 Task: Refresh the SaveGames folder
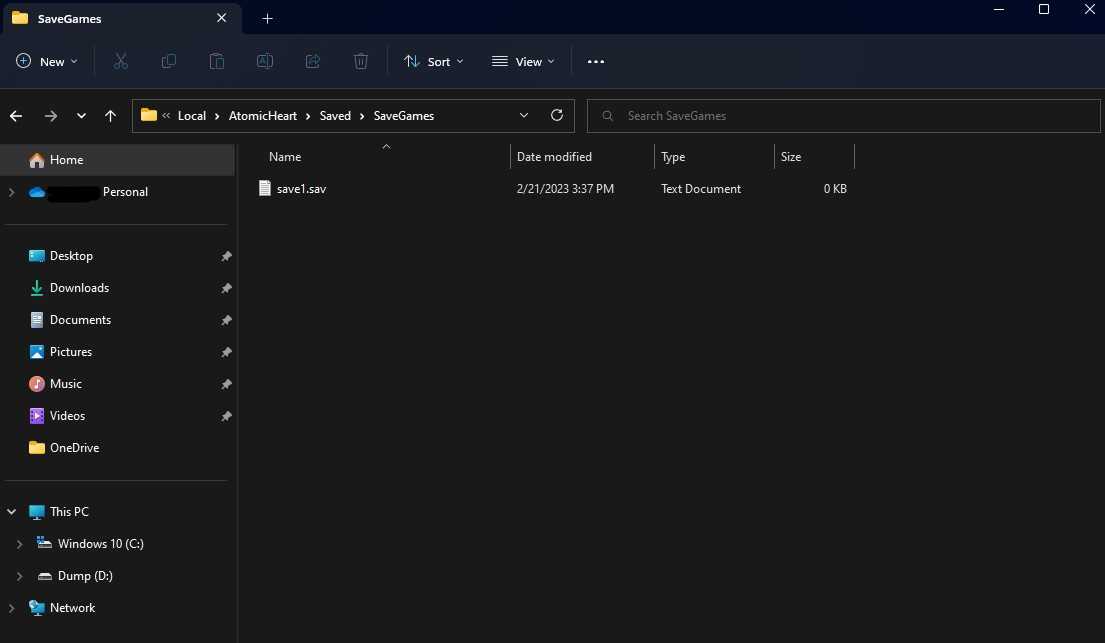point(557,115)
